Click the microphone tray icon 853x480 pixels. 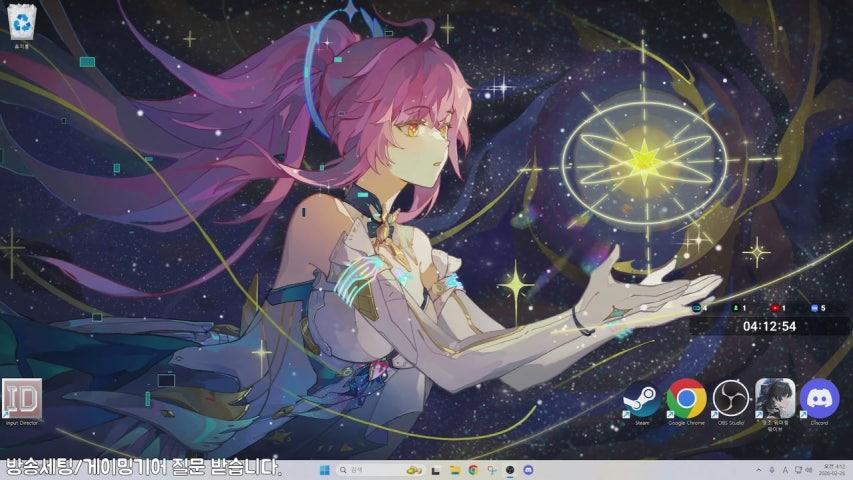click(772, 470)
